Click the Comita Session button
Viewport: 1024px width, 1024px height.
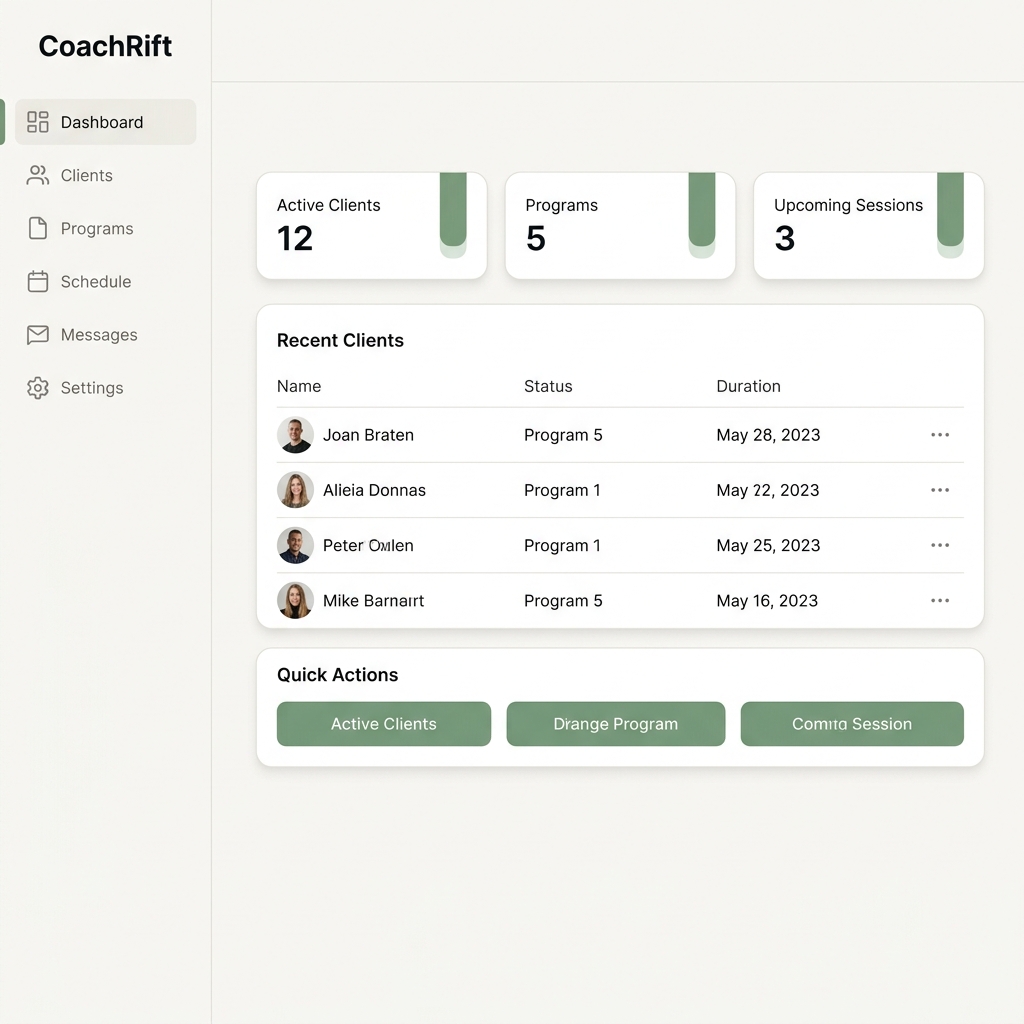pyautogui.click(x=852, y=724)
